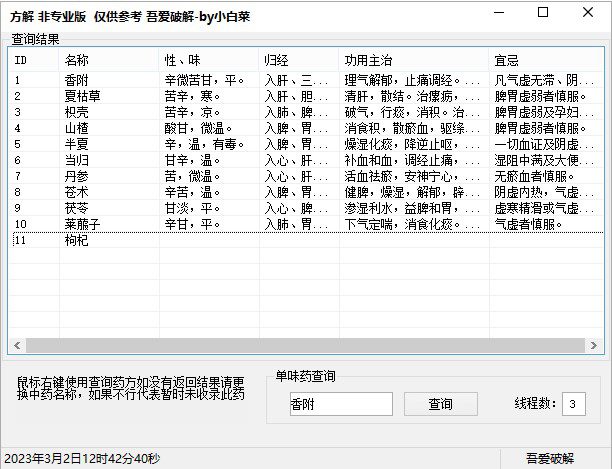Focus the 单味药查询 input containing 香附

341,404
